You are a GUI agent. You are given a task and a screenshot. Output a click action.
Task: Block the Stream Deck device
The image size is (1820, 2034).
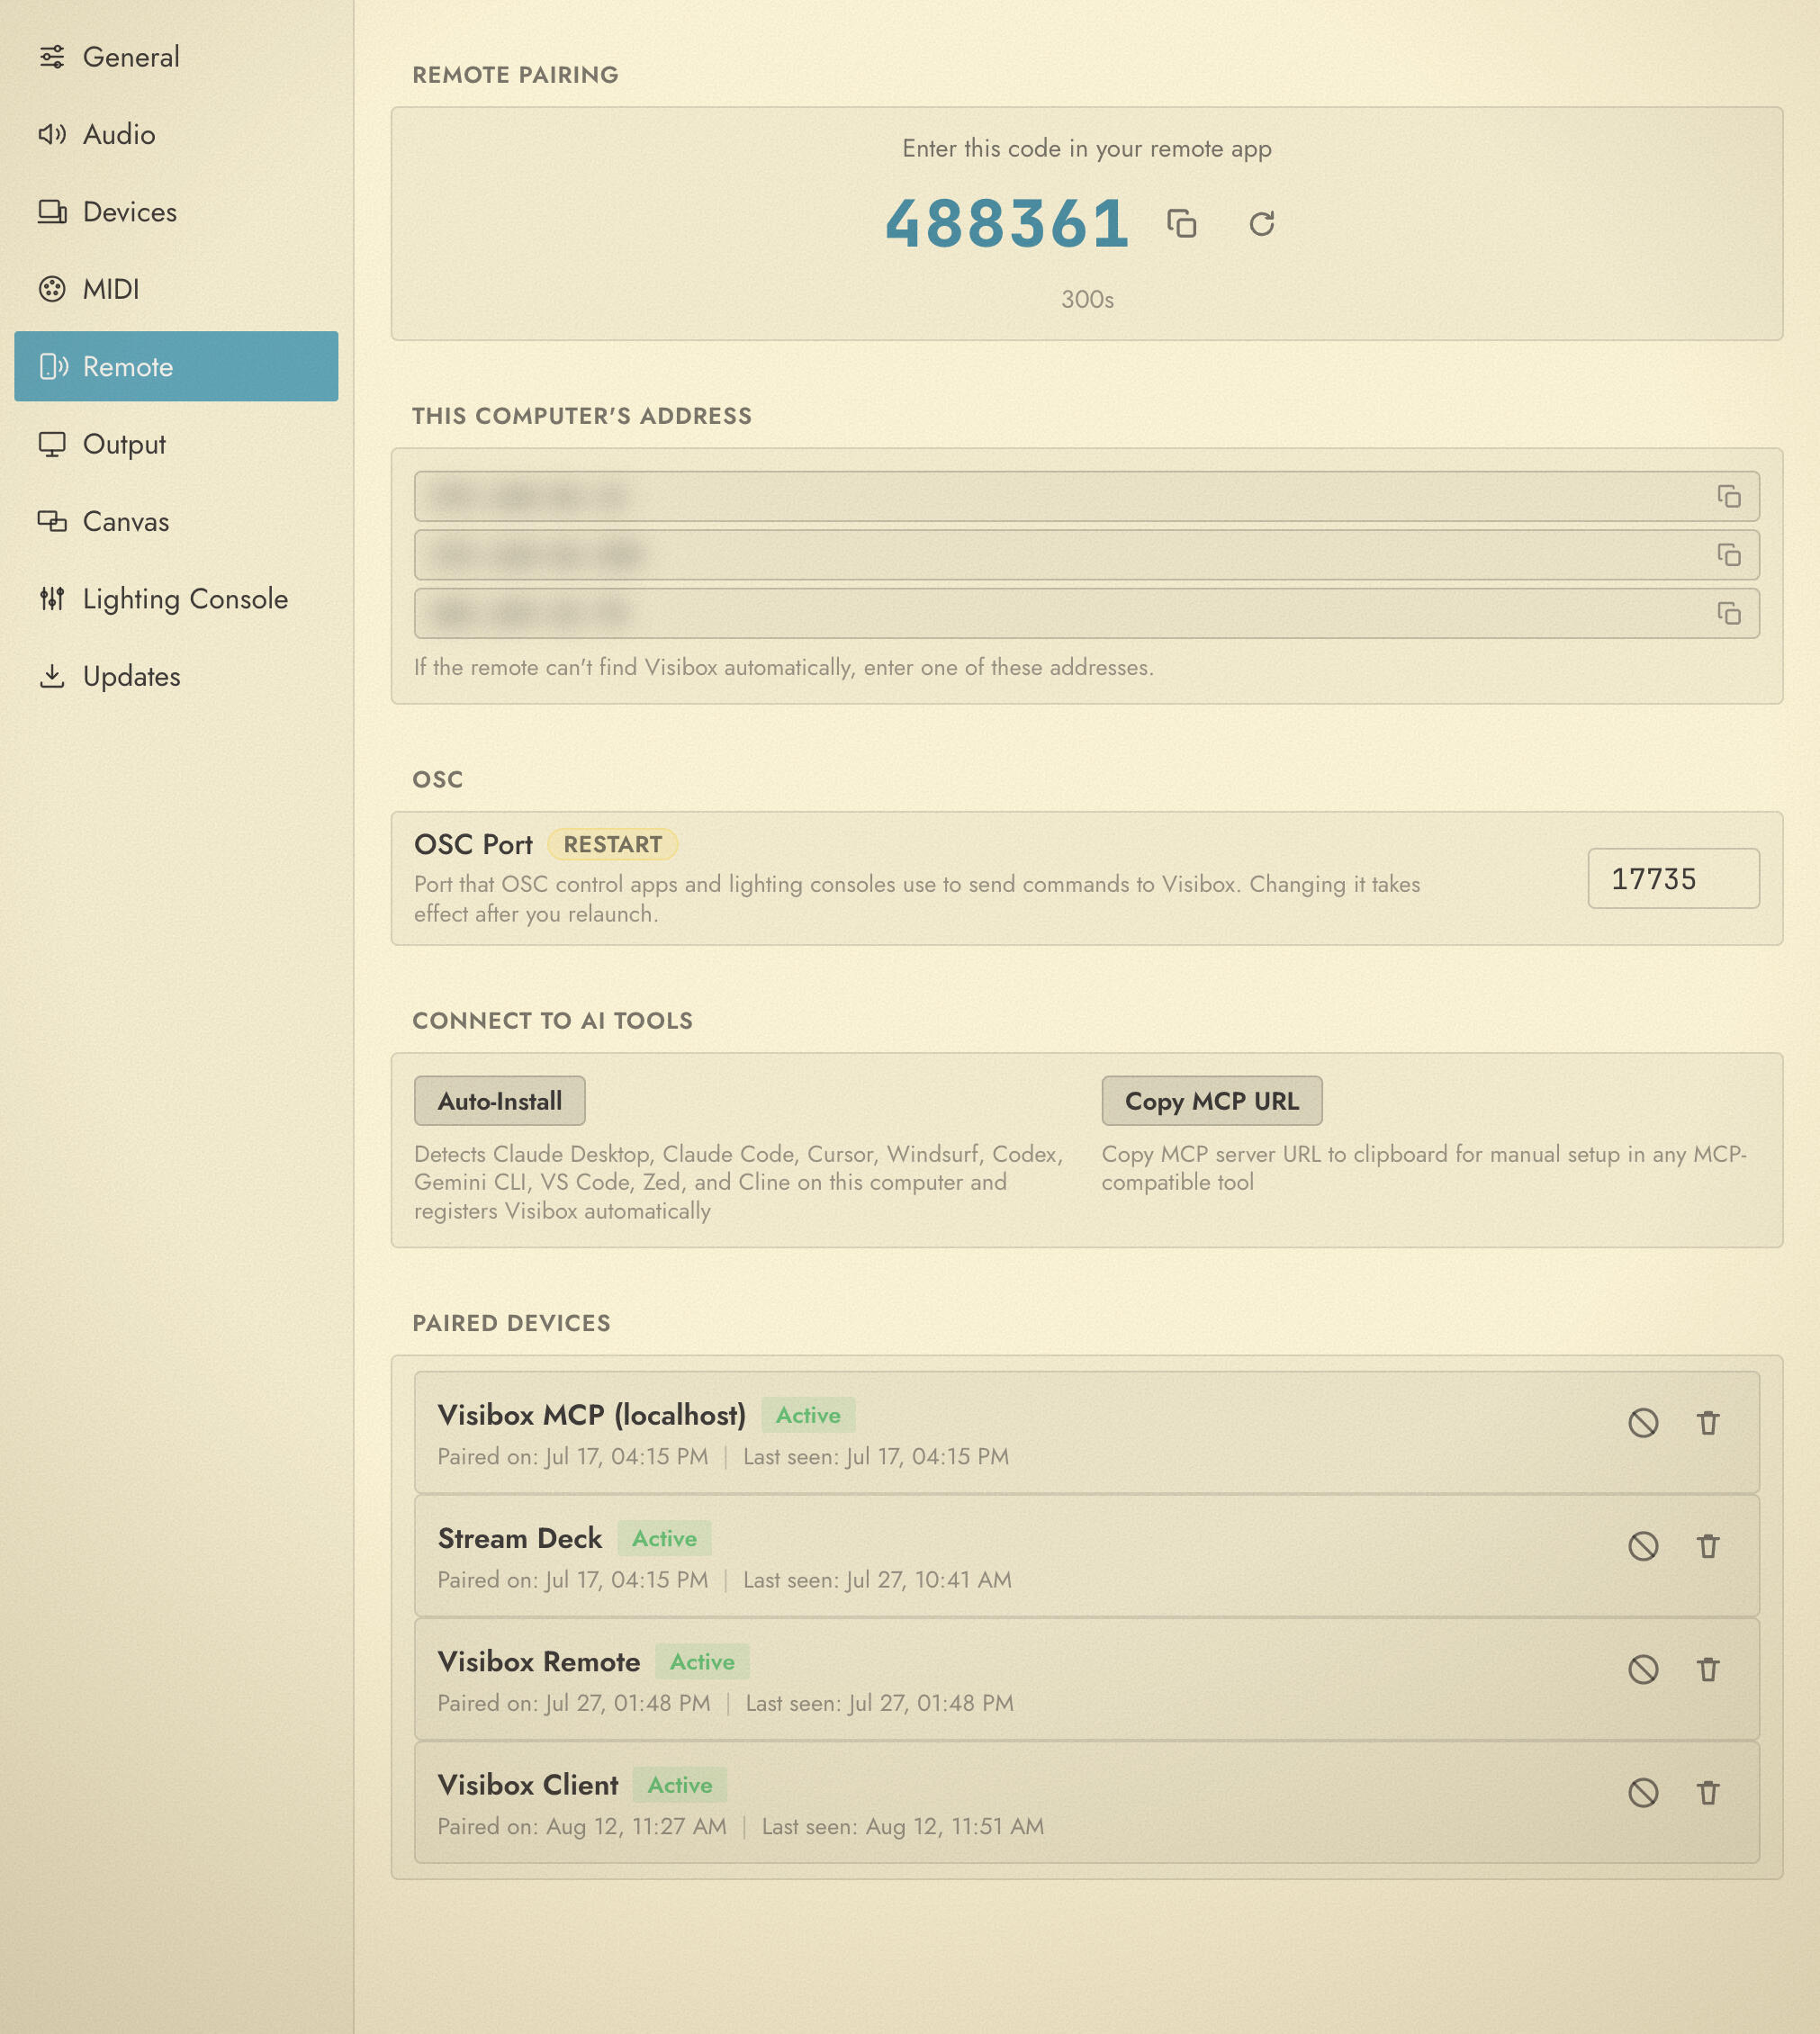(x=1643, y=1546)
